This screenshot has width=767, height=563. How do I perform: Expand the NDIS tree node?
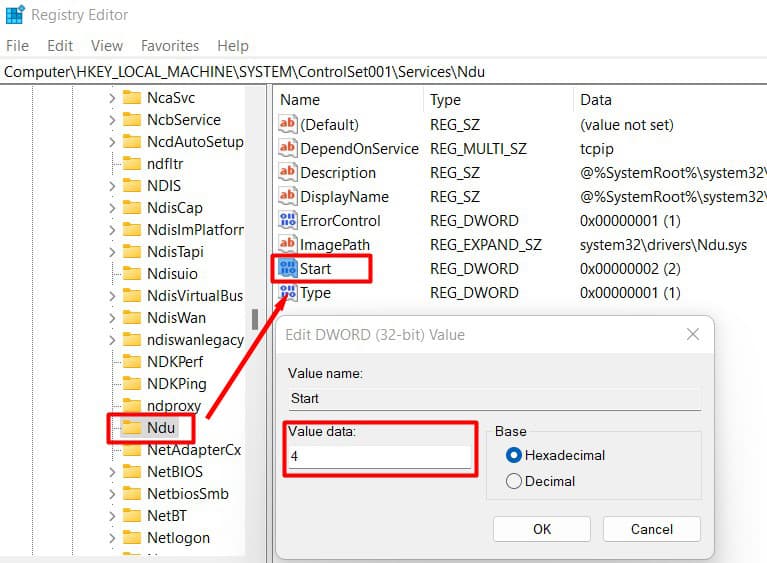pyautogui.click(x=112, y=186)
